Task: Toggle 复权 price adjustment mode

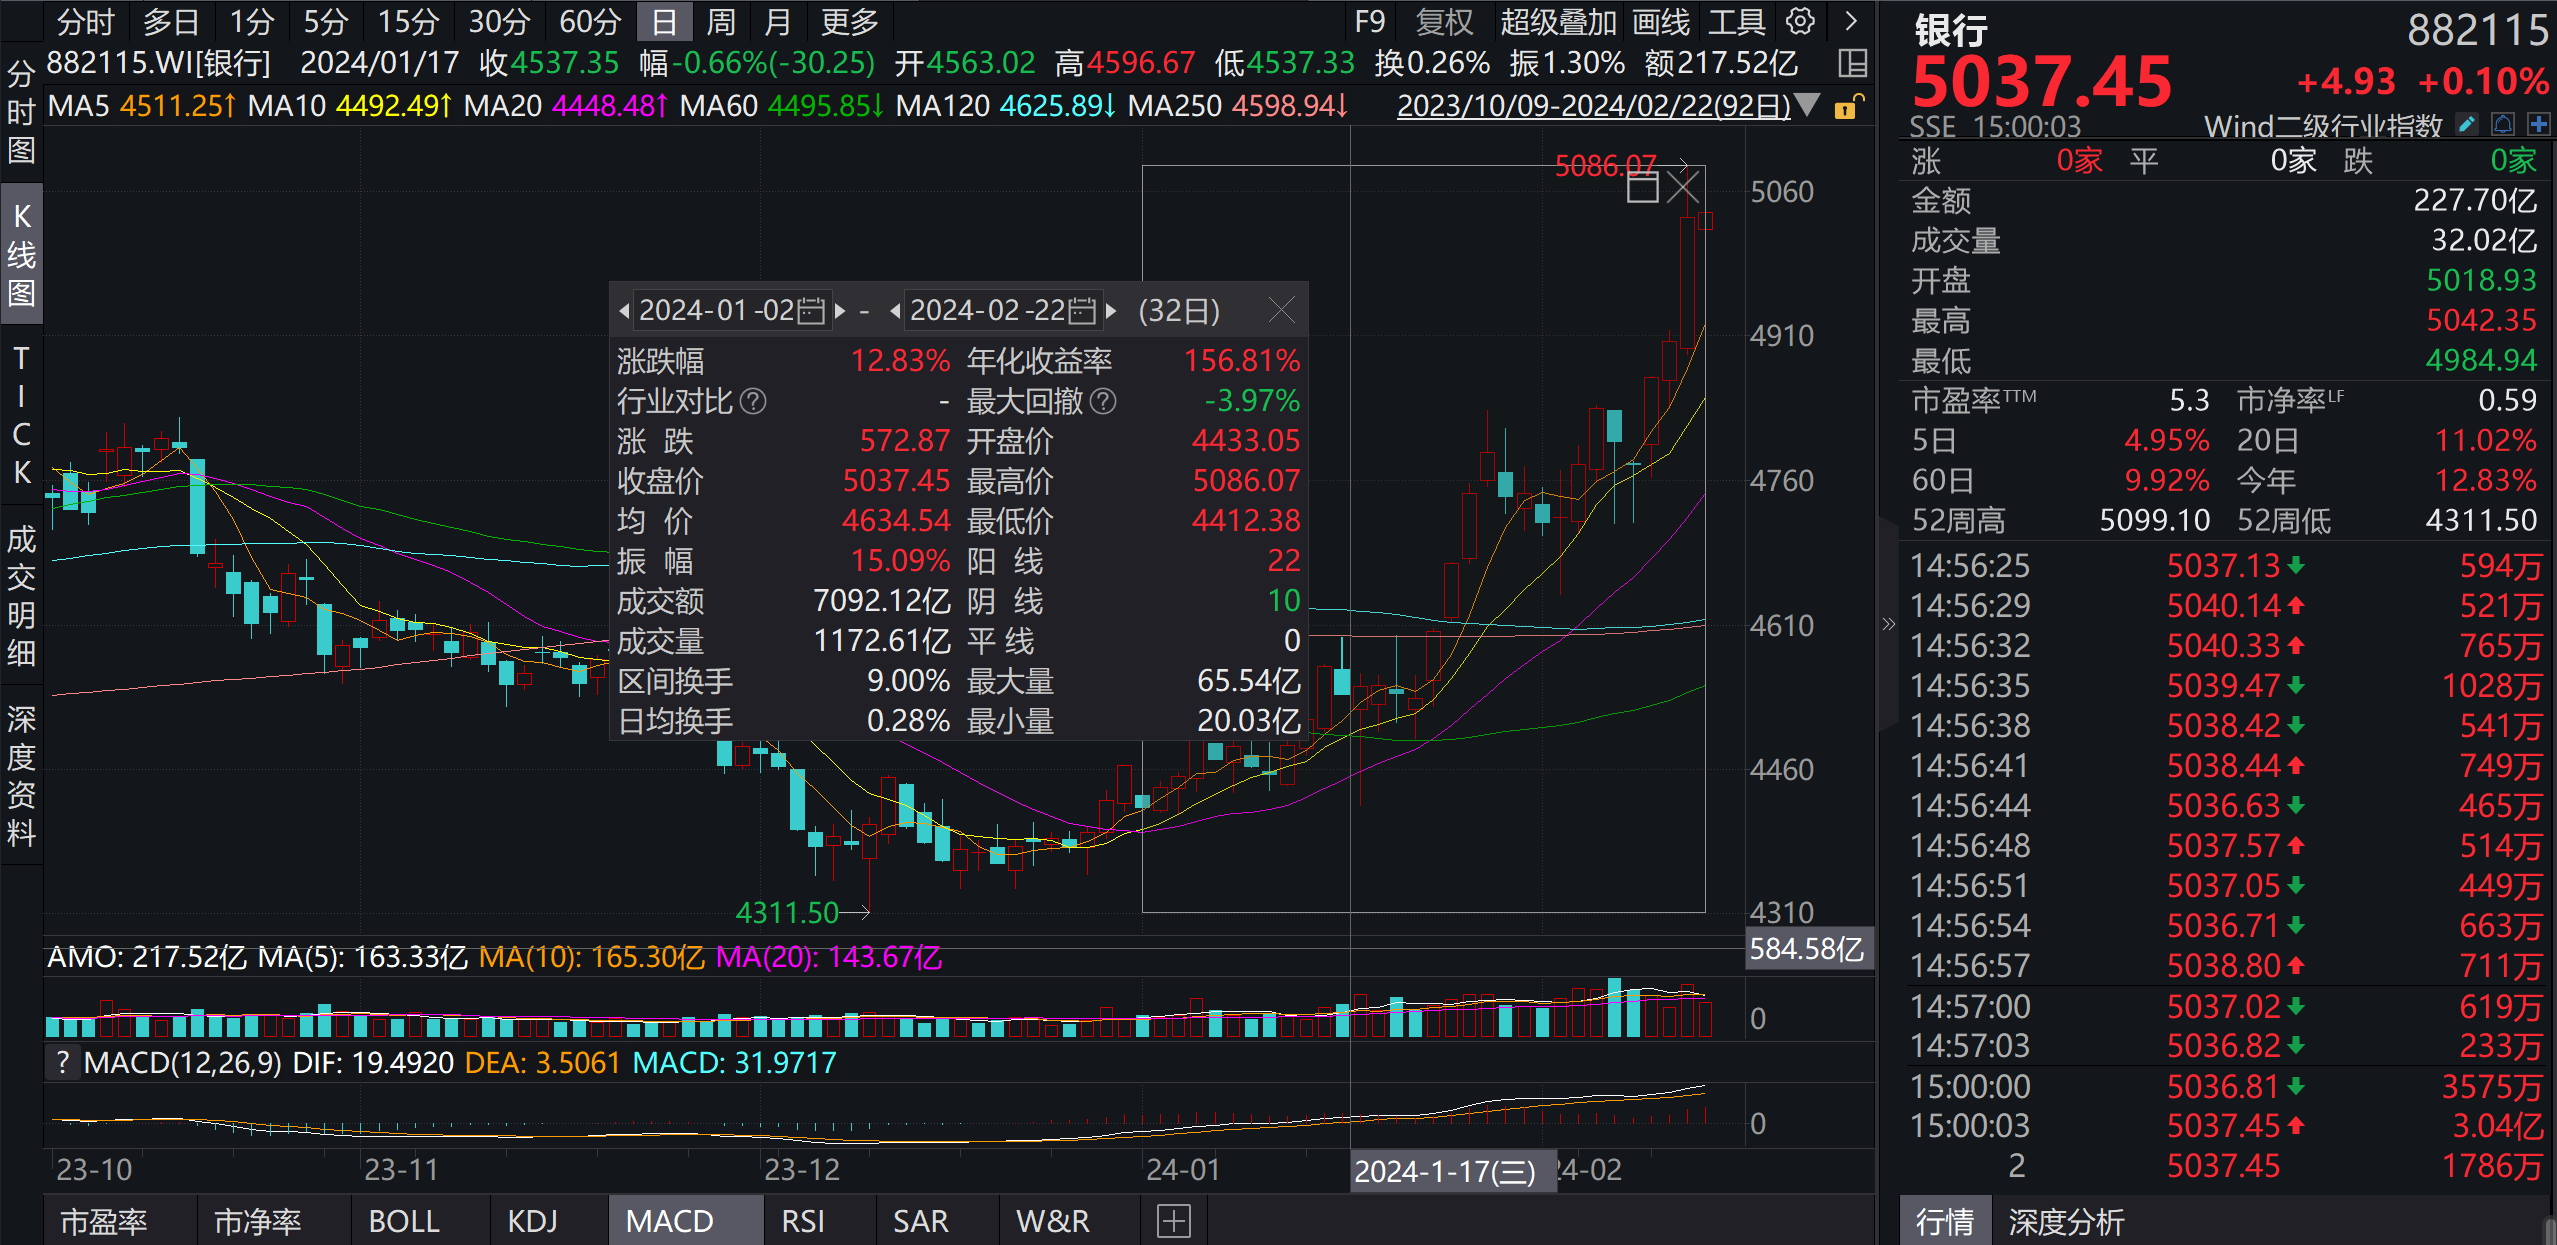Action: 1442,21
